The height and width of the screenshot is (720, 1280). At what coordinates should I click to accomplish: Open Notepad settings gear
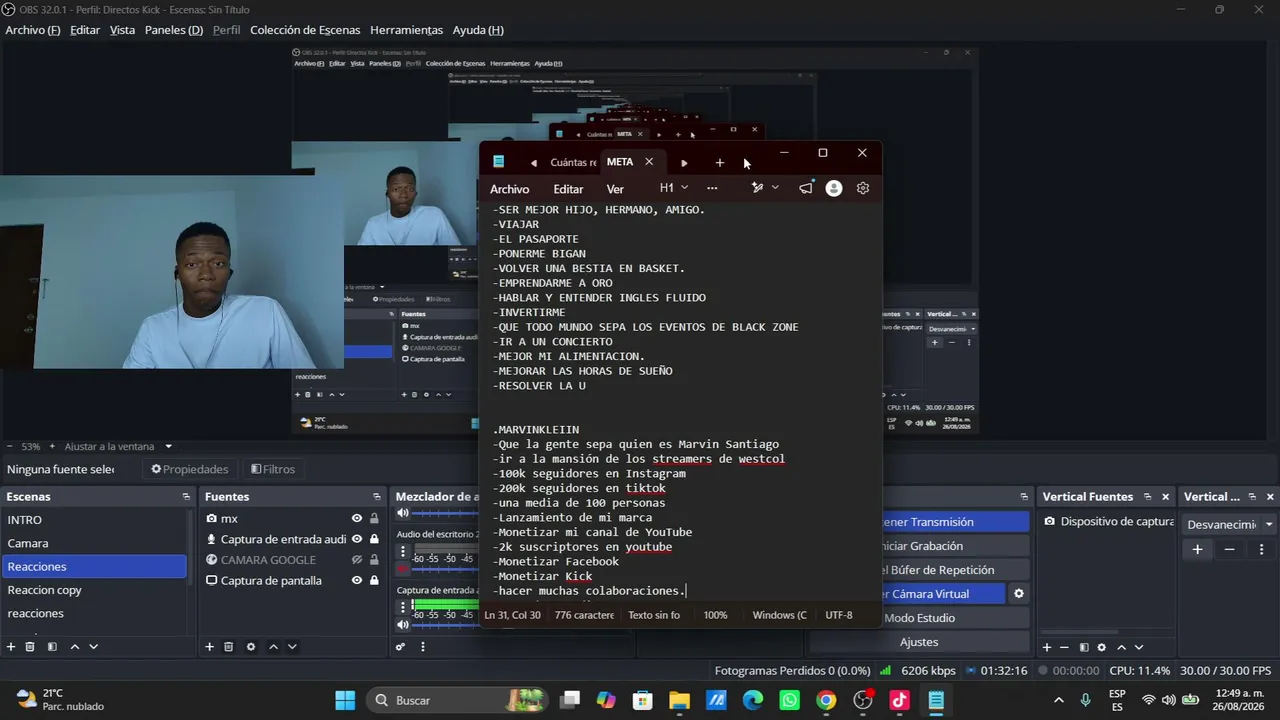[x=863, y=188]
